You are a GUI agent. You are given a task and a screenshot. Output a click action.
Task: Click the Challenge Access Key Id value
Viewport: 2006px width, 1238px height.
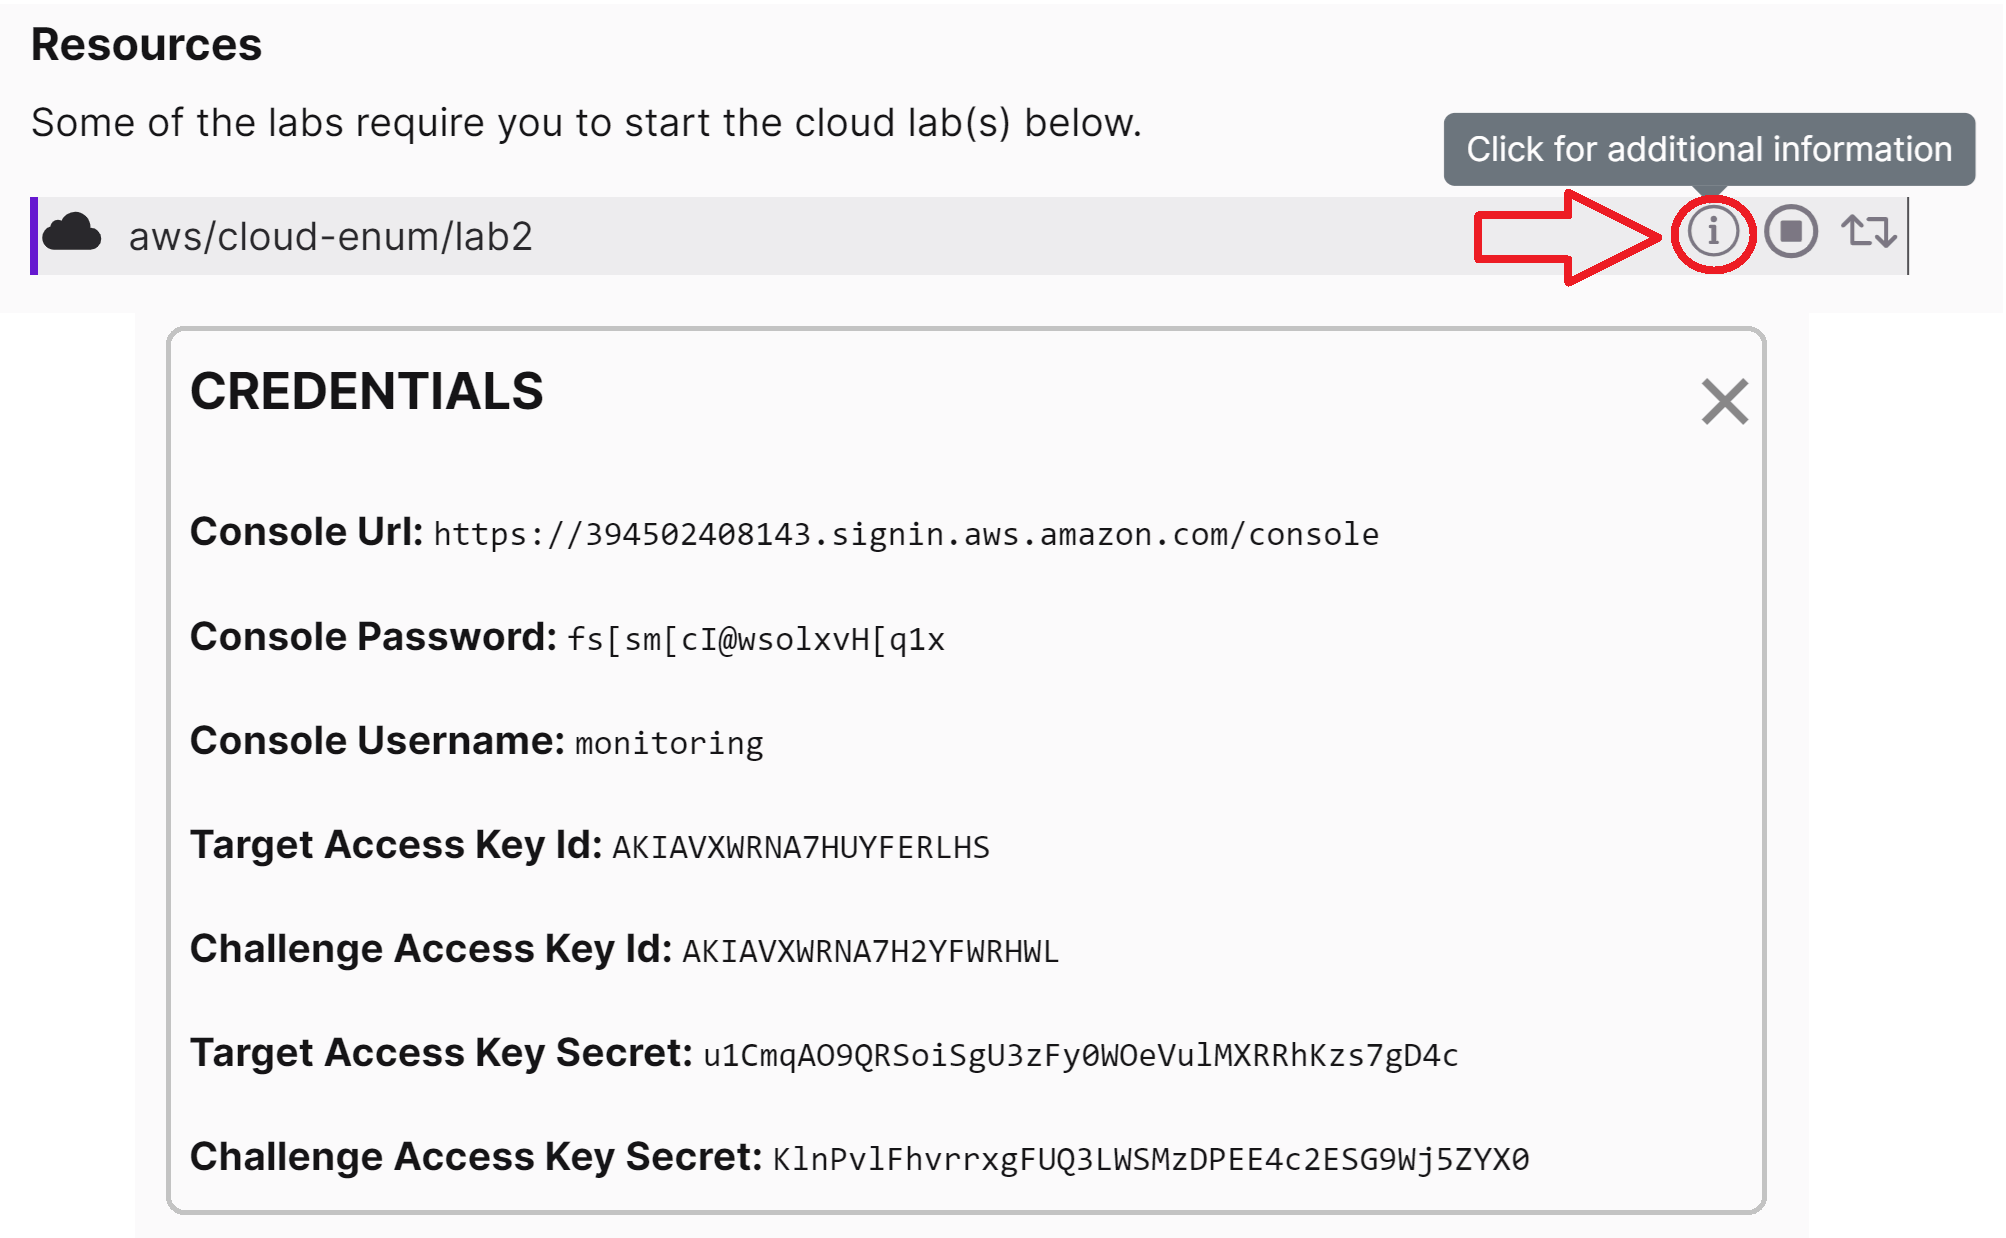[x=870, y=952]
